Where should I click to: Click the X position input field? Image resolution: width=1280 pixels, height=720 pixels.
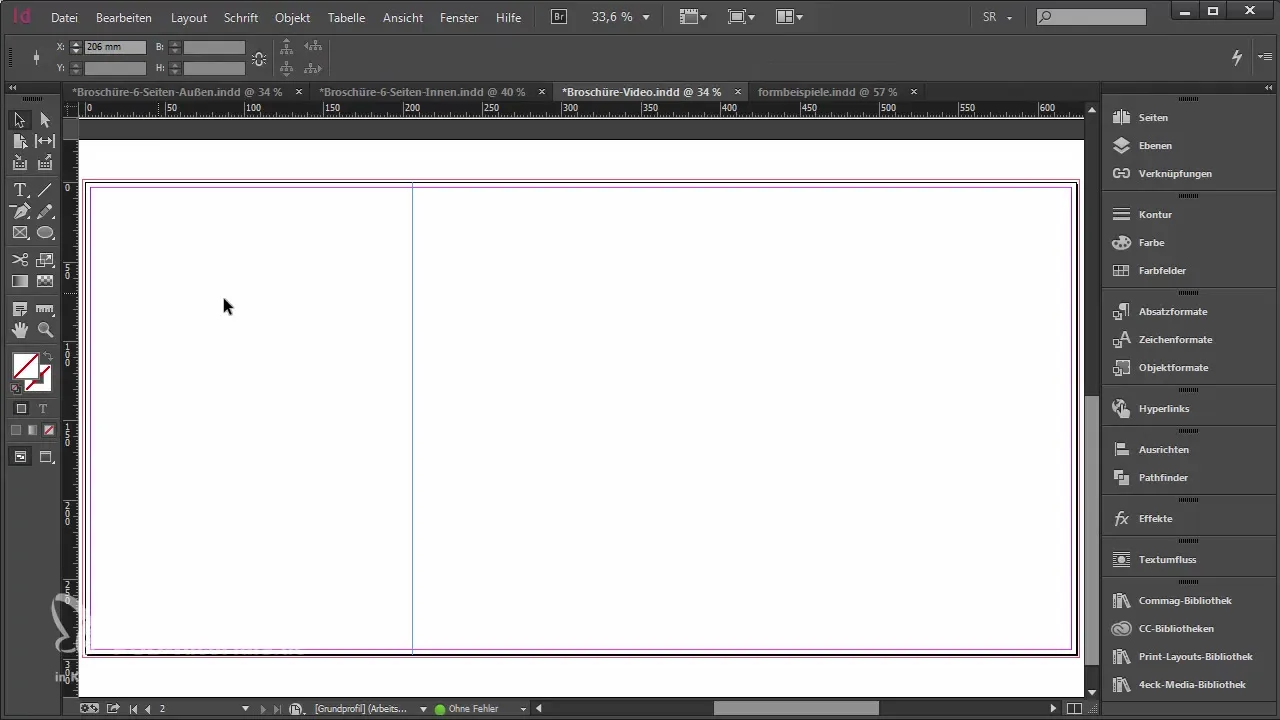(115, 47)
